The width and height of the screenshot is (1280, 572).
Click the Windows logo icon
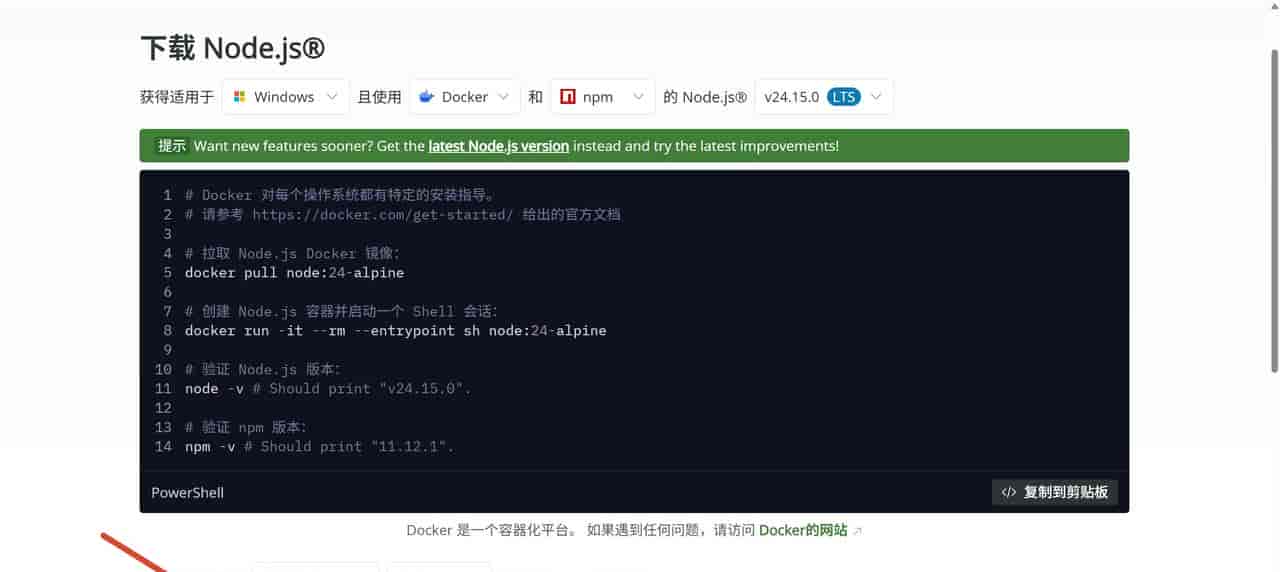click(x=240, y=97)
